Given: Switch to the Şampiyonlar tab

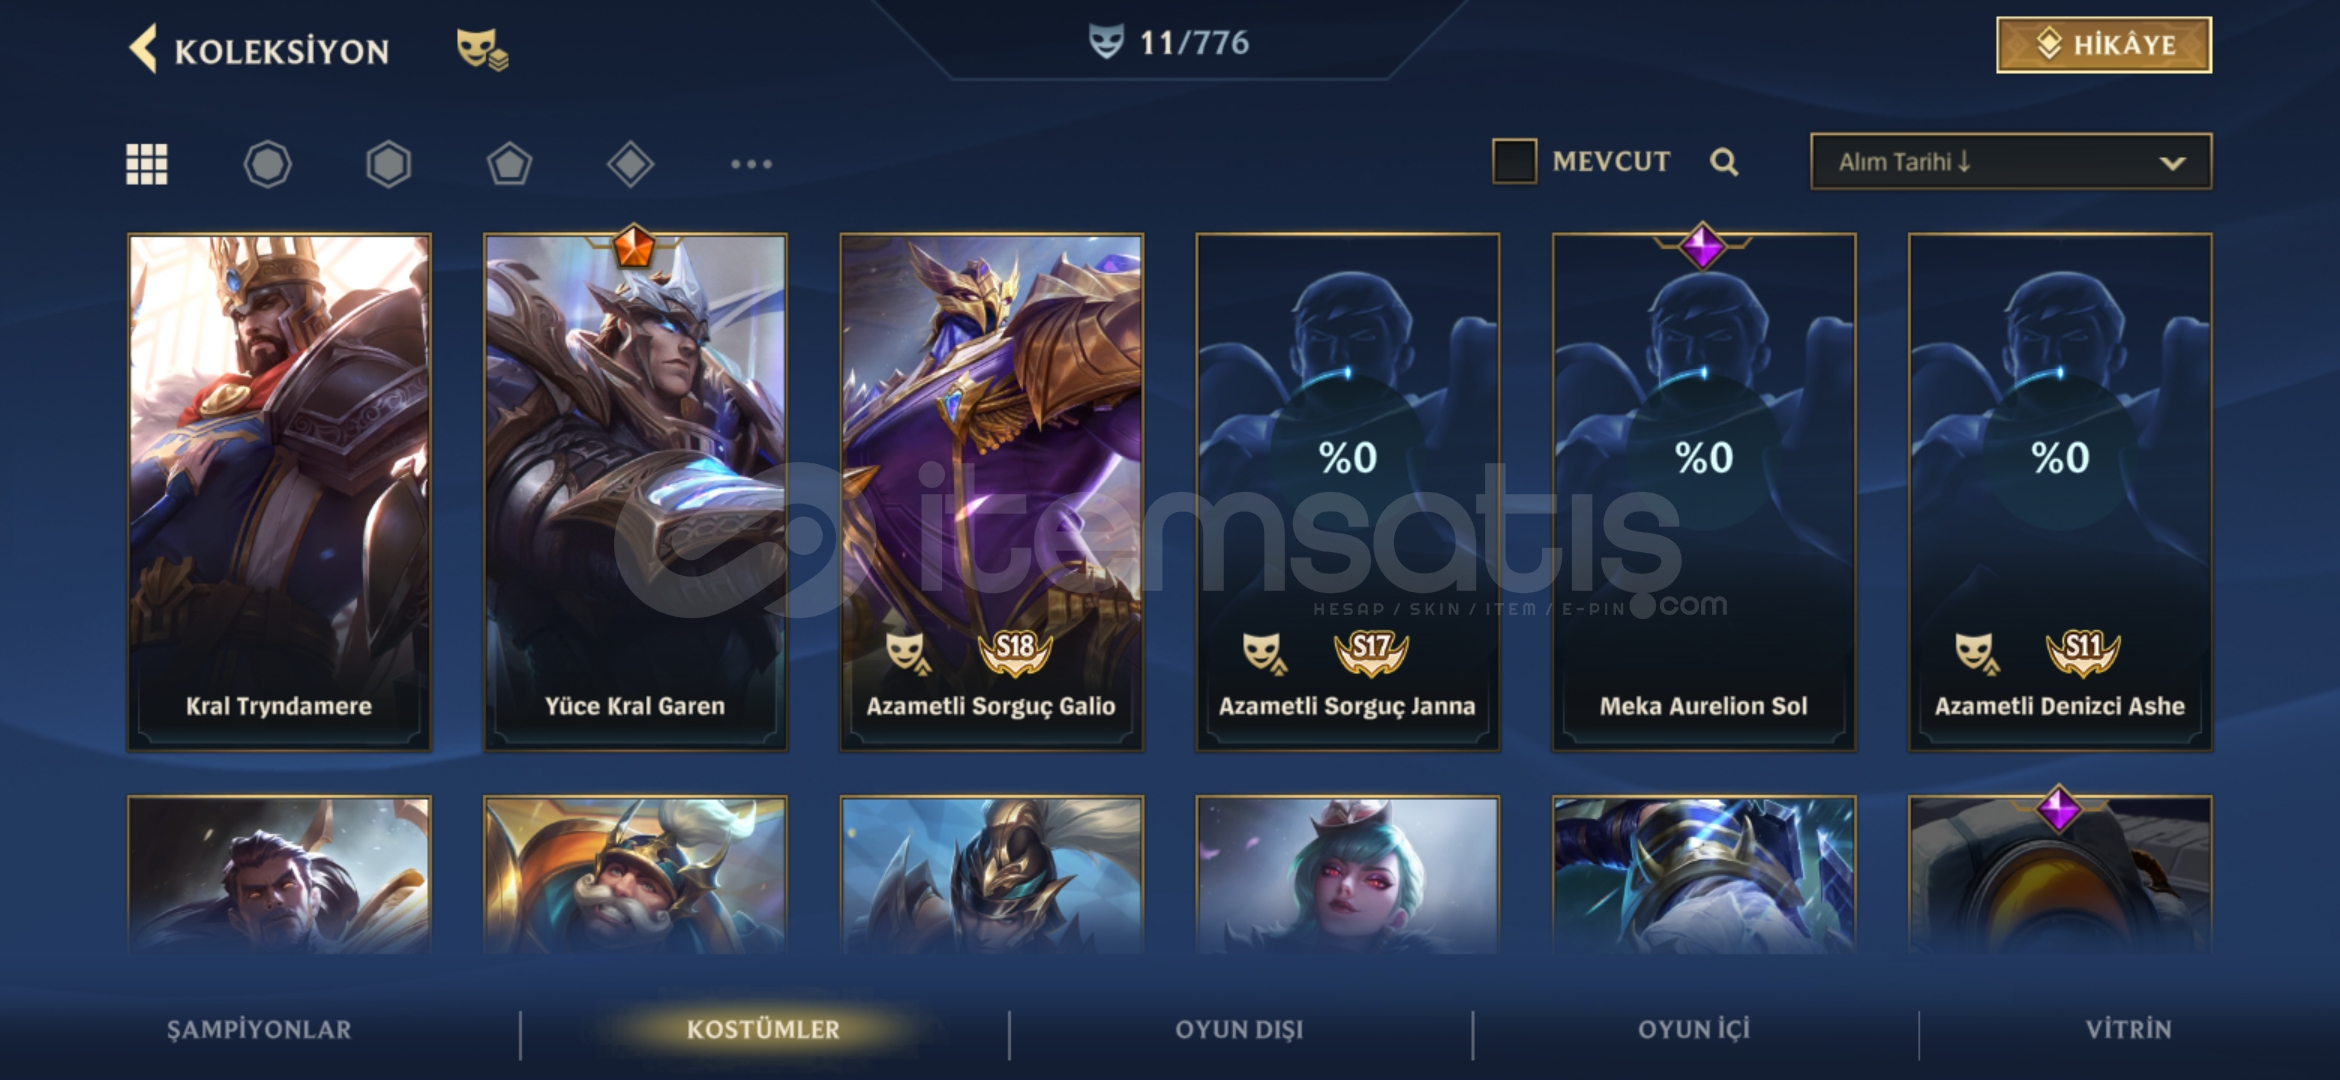Looking at the screenshot, I should 259,1029.
